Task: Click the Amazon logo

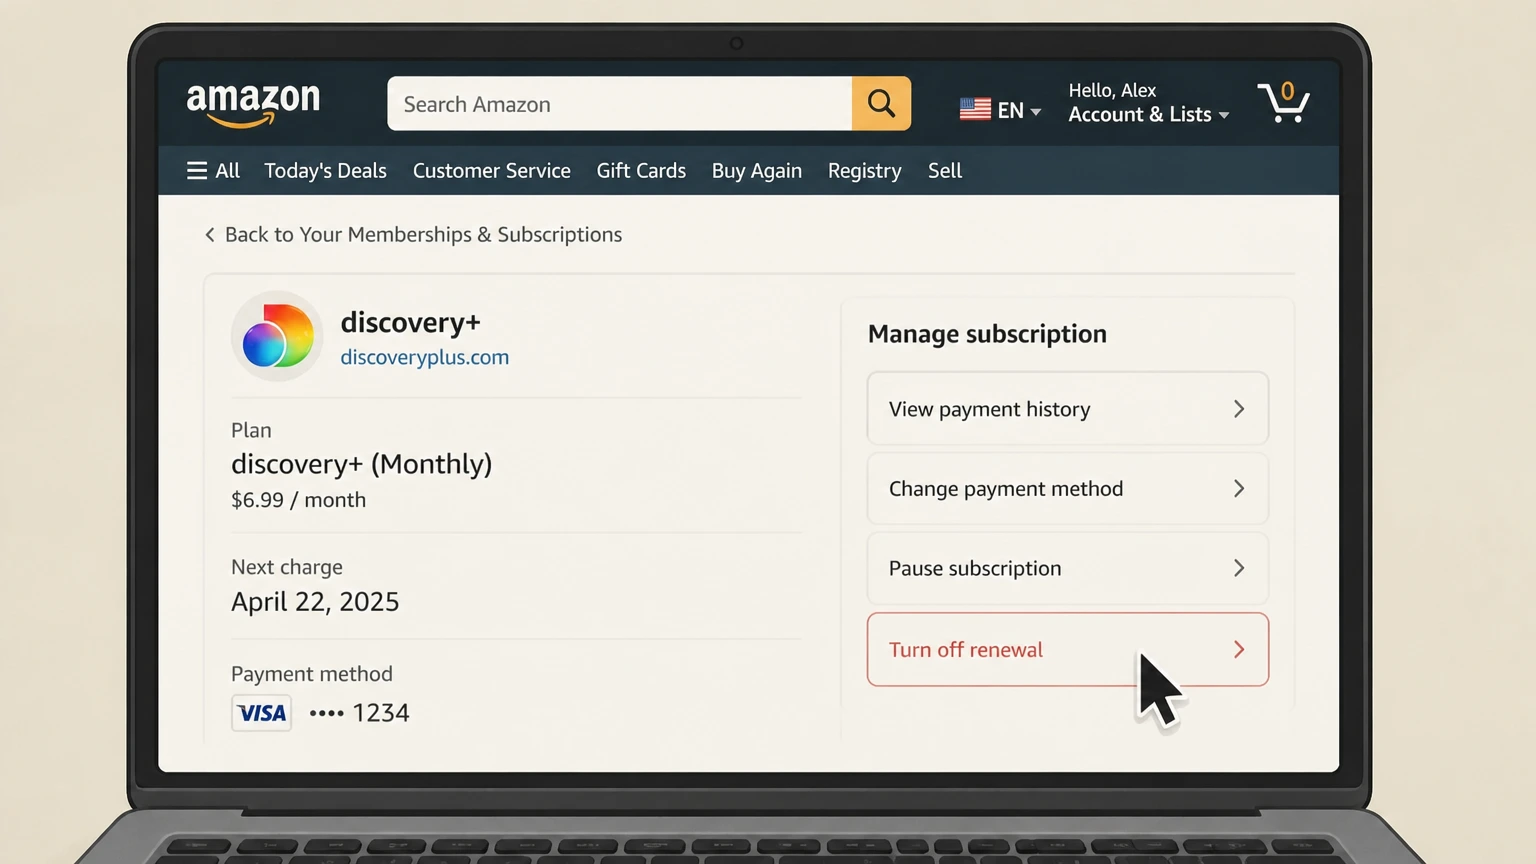Action: [x=253, y=104]
